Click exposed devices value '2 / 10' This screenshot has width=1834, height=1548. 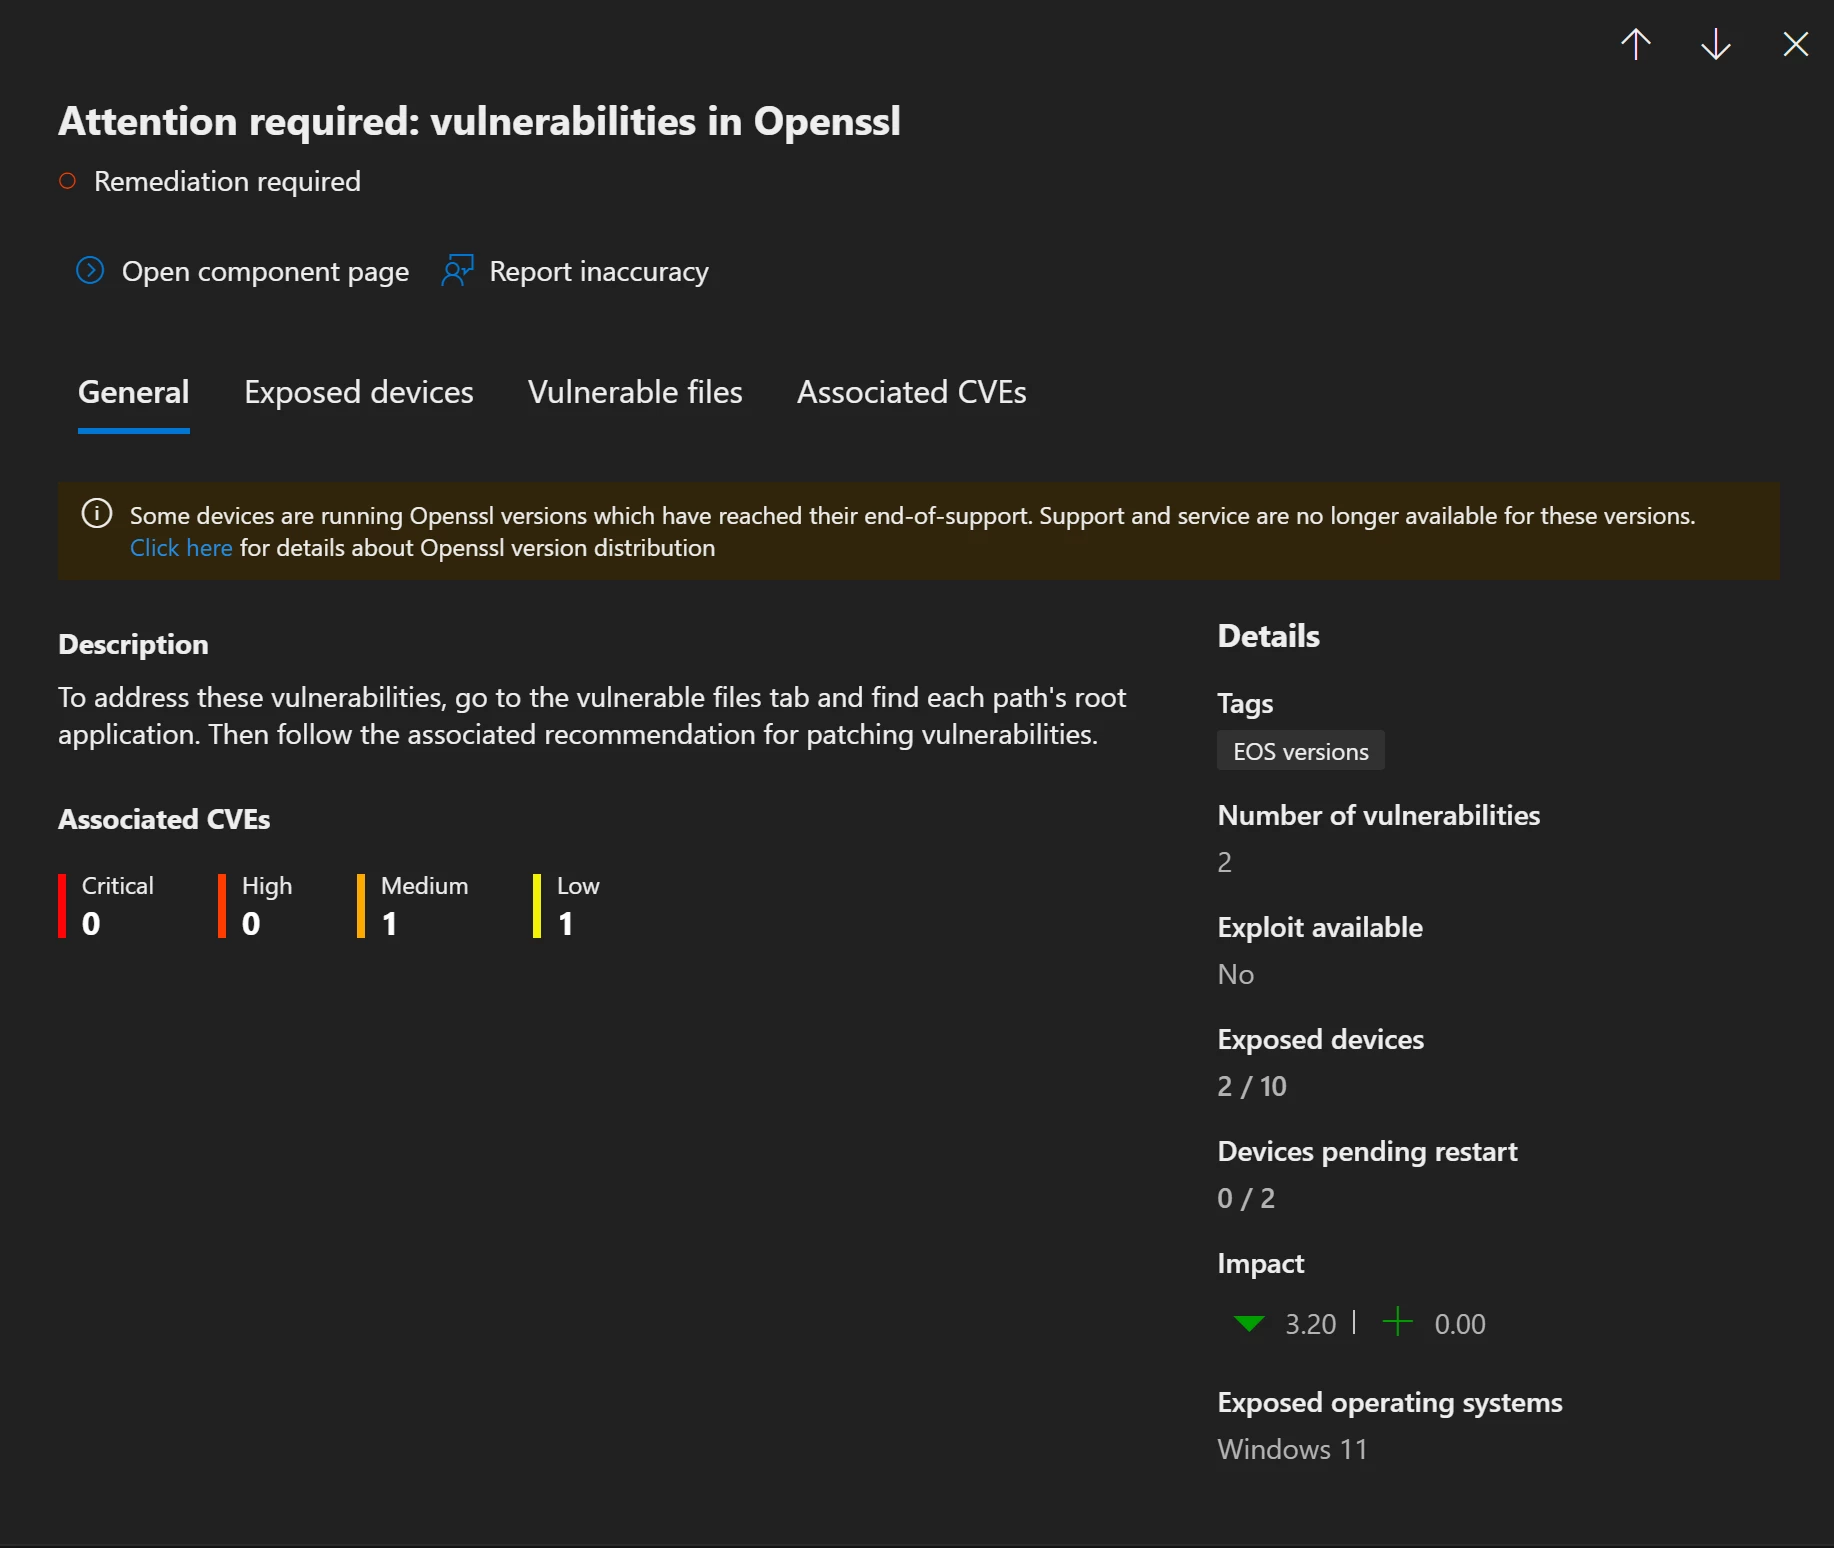(x=1252, y=1086)
